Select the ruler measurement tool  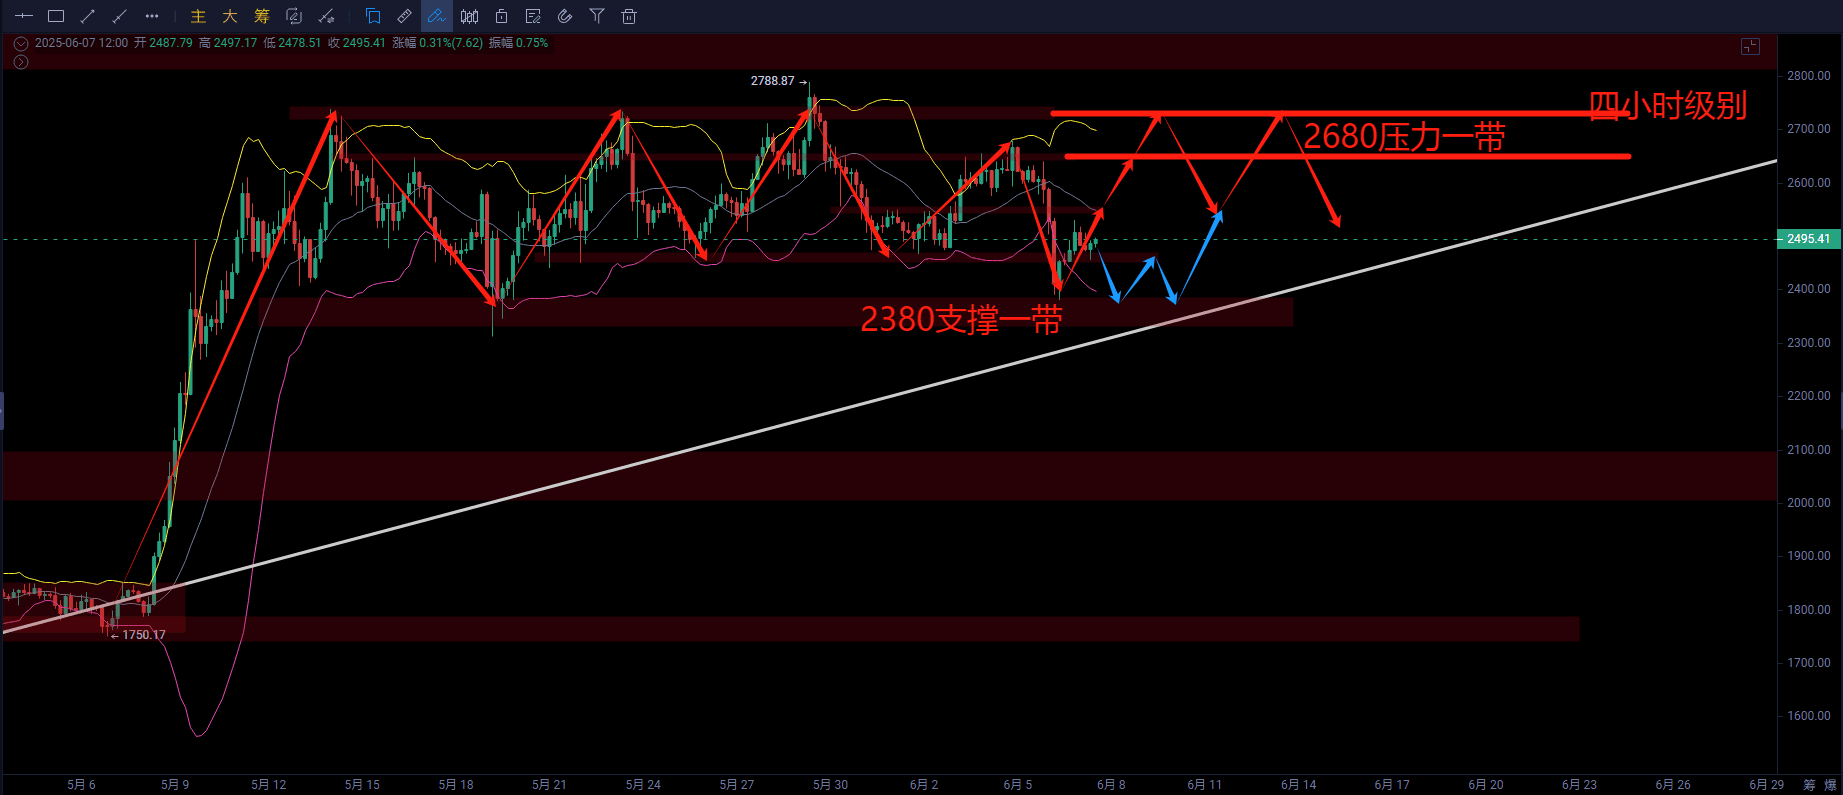(x=405, y=16)
